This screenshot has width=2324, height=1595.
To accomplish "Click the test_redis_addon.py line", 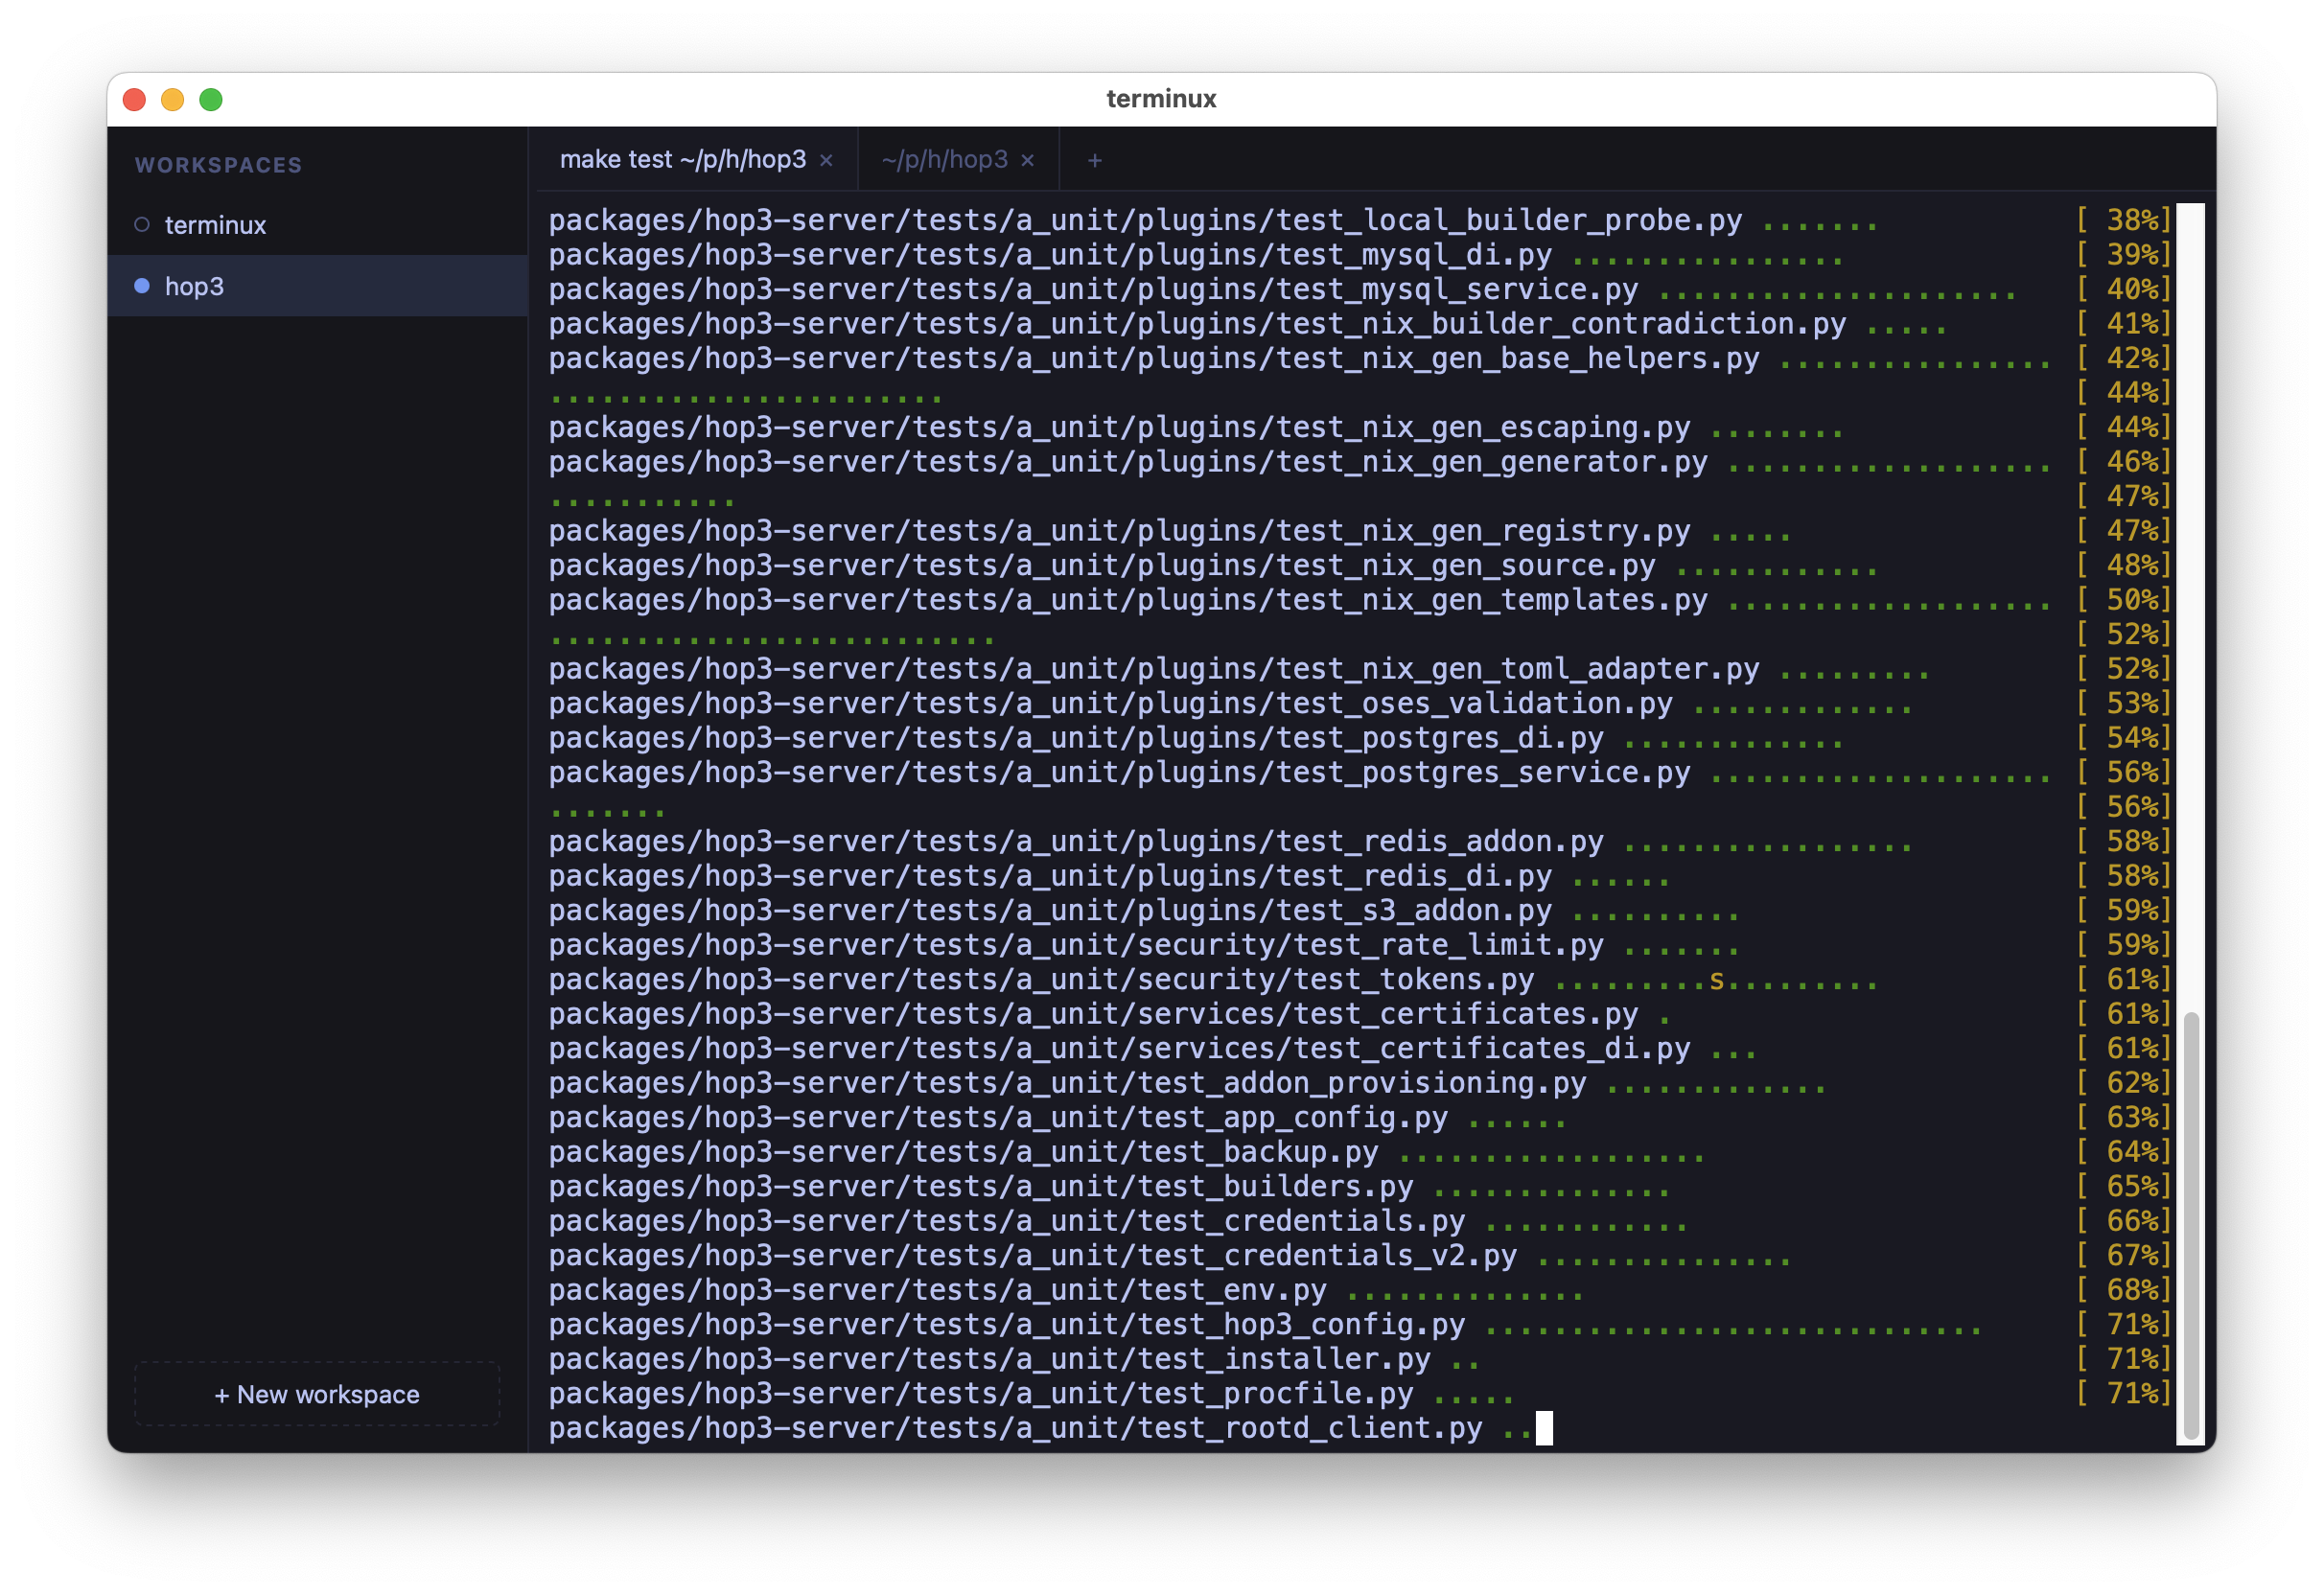I will pos(1360,841).
